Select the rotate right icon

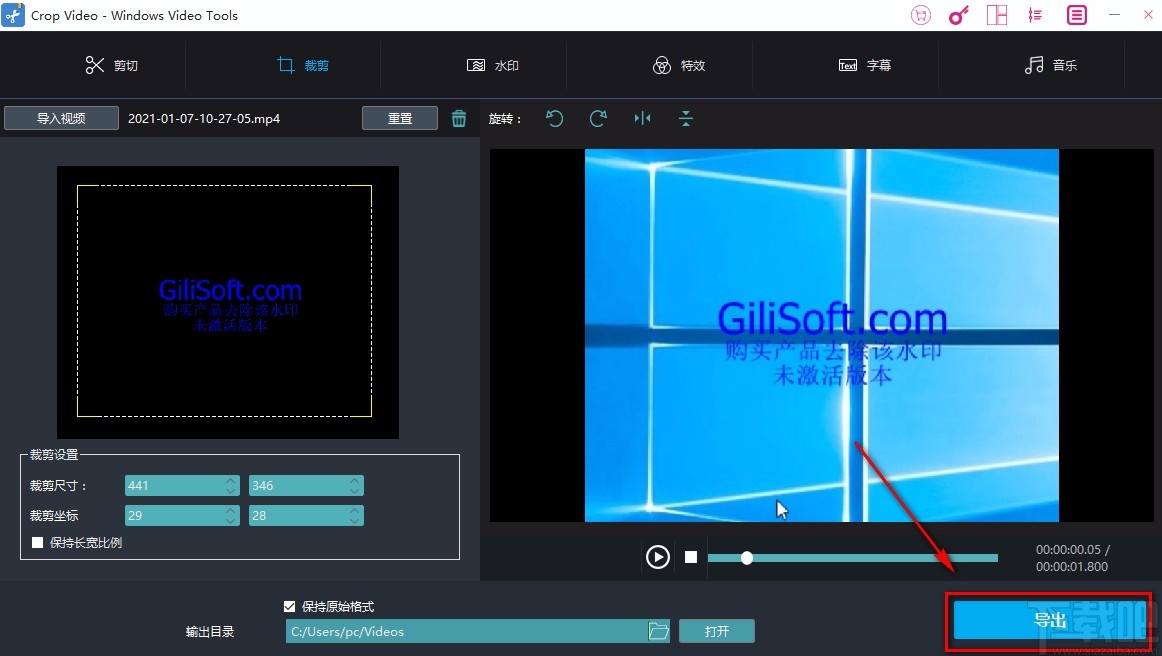coord(598,118)
